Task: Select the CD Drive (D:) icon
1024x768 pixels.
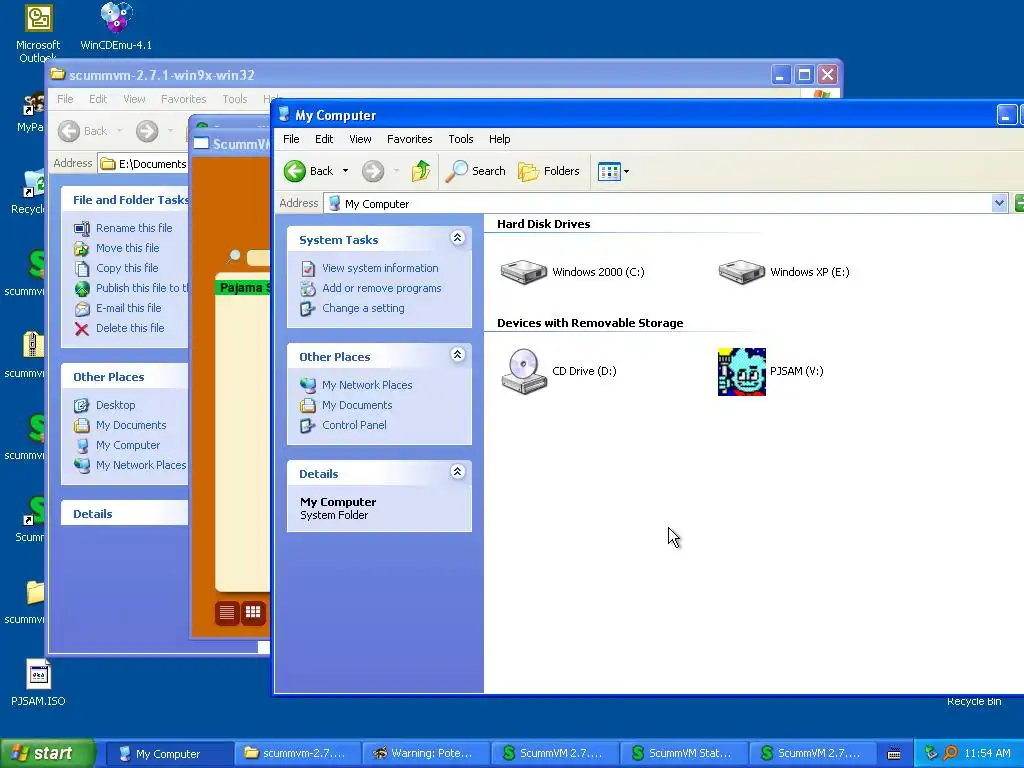Action: click(524, 371)
